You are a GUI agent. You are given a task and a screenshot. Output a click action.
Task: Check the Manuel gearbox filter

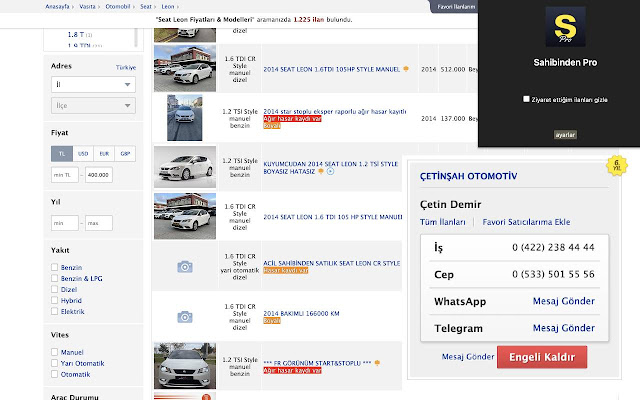click(x=54, y=352)
